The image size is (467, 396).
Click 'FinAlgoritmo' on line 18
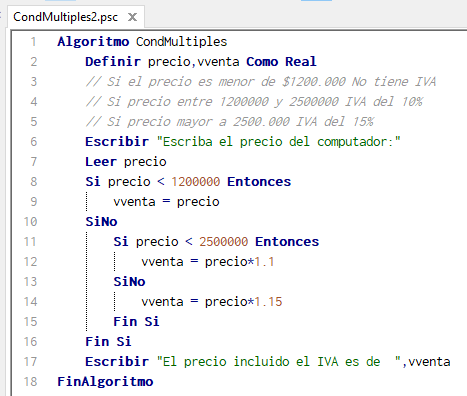pos(105,382)
